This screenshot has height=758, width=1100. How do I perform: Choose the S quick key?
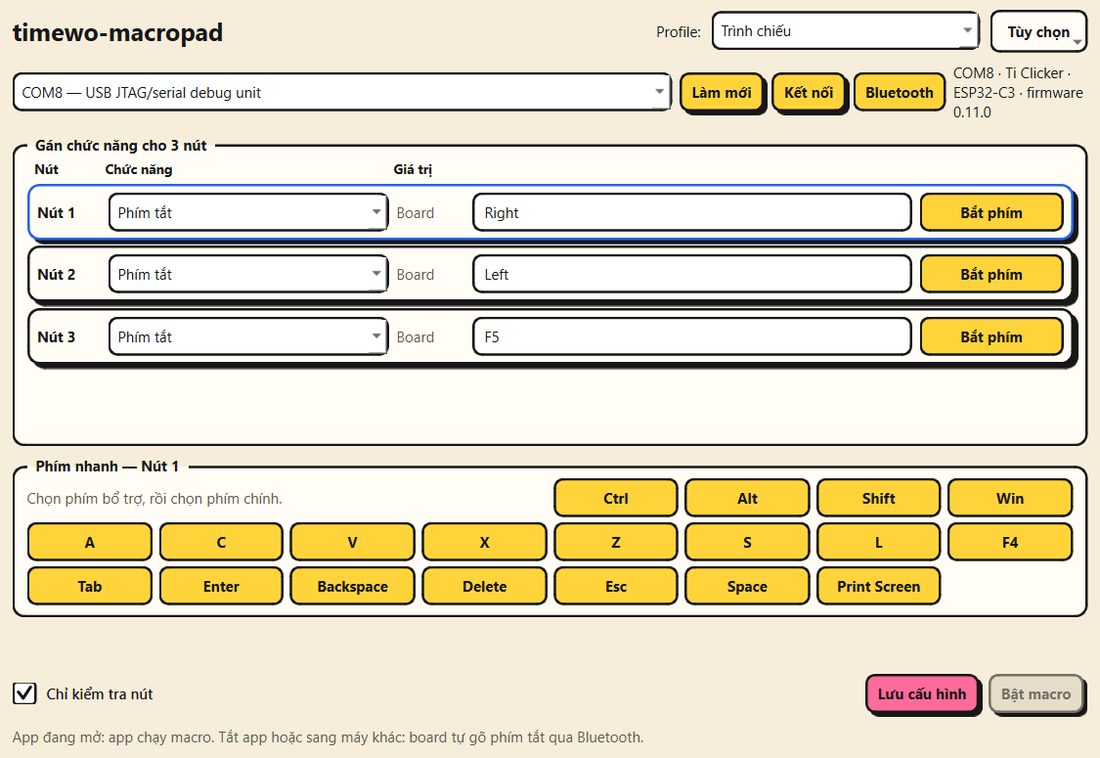click(747, 542)
